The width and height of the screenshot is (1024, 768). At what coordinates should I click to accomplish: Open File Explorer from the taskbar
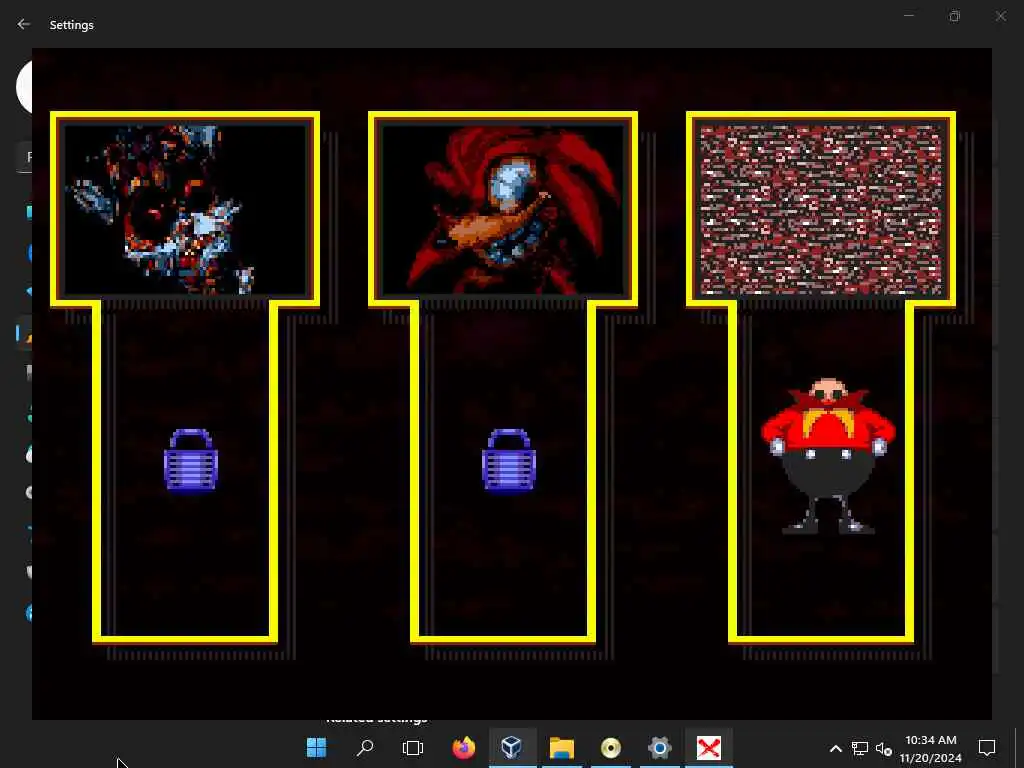coord(562,748)
